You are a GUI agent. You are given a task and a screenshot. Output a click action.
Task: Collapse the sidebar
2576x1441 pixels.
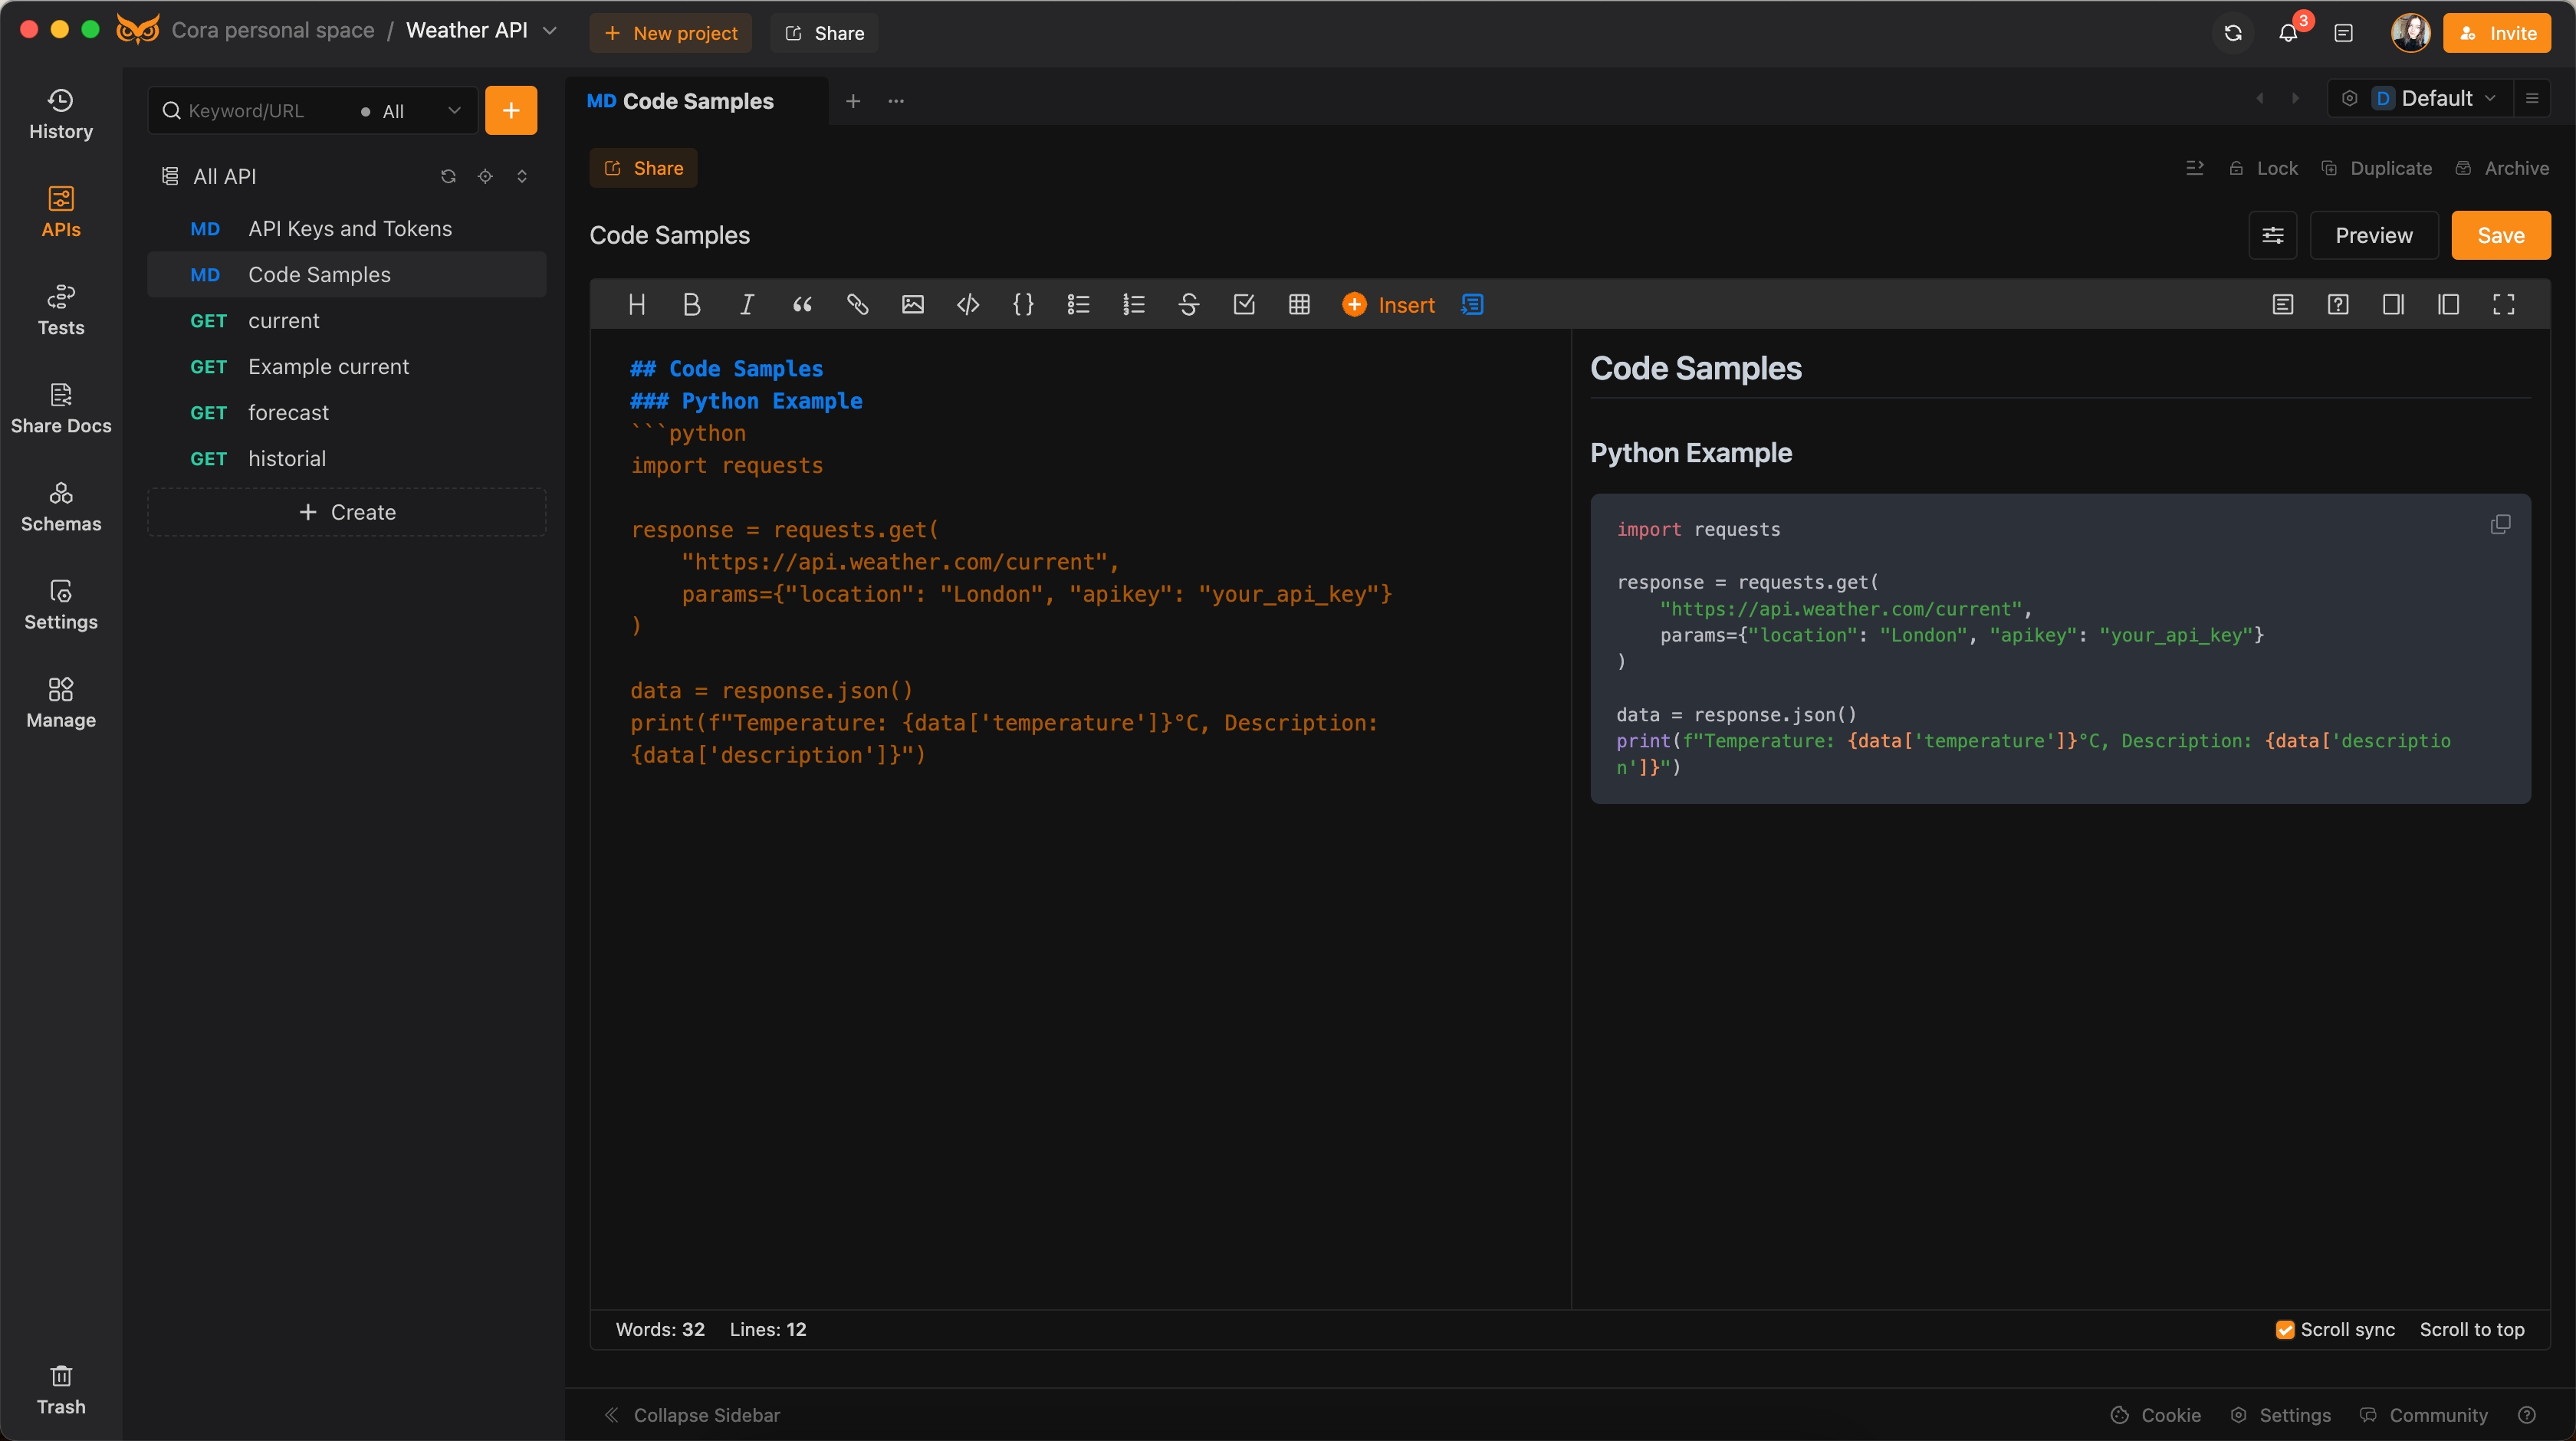point(692,1415)
